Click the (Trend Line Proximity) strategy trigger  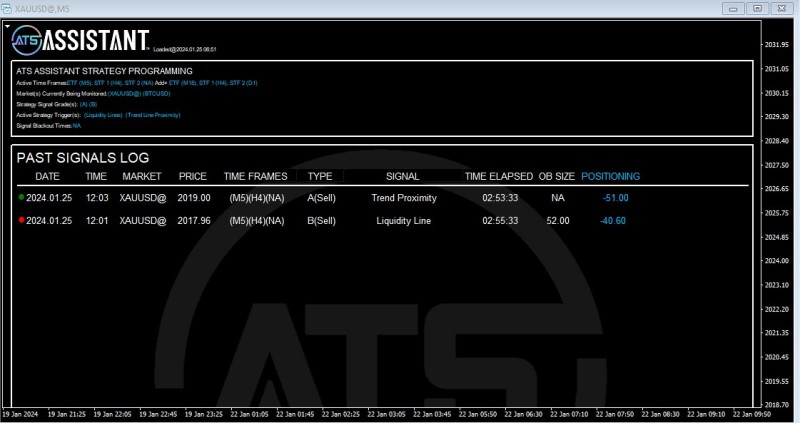coord(153,115)
